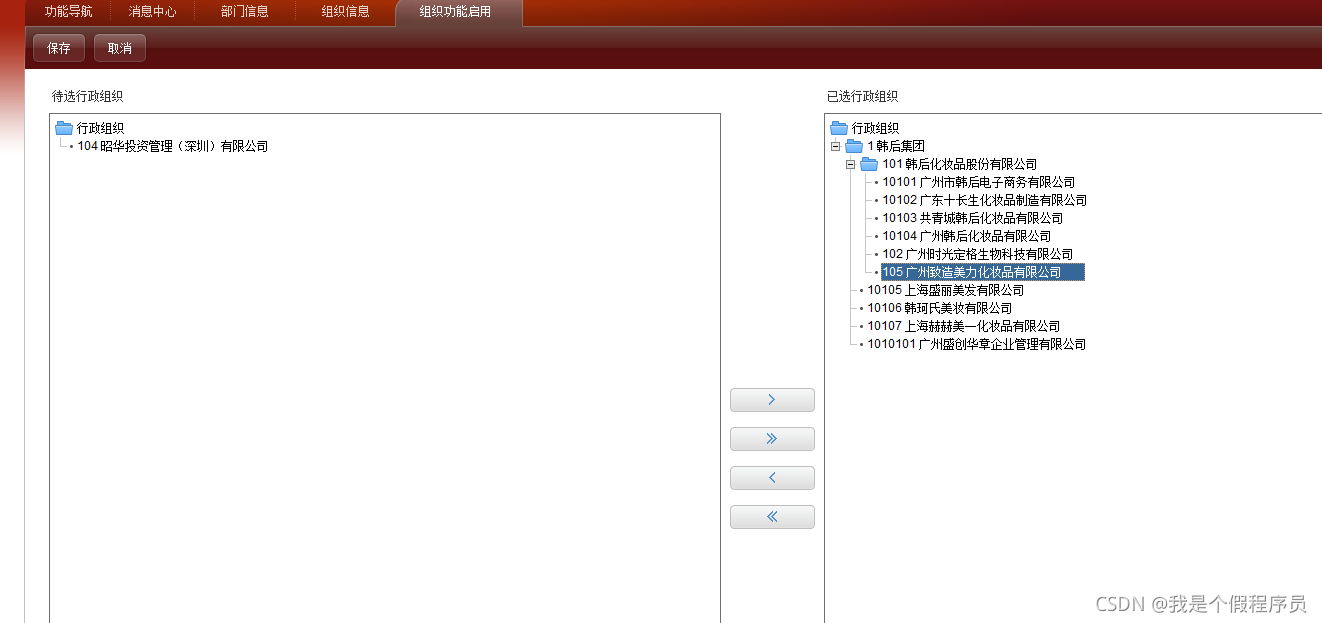Click the 取消 button
The height and width of the screenshot is (623, 1322).
(120, 48)
